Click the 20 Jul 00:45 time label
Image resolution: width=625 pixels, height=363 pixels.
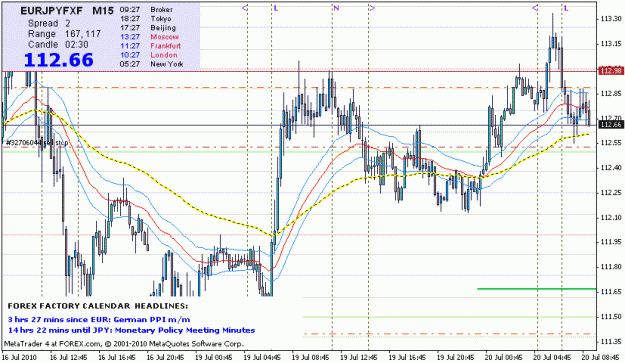[x=504, y=357]
